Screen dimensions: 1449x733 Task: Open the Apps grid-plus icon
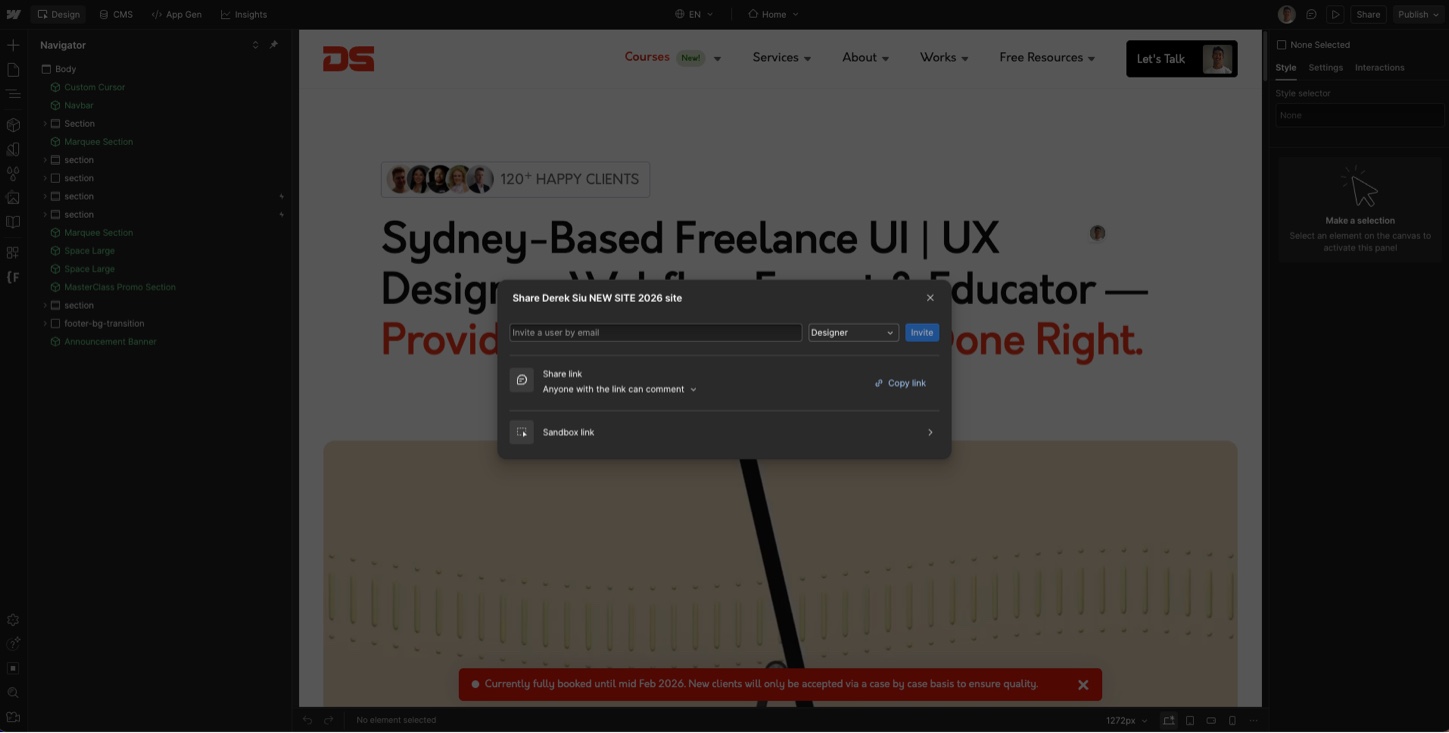13,253
